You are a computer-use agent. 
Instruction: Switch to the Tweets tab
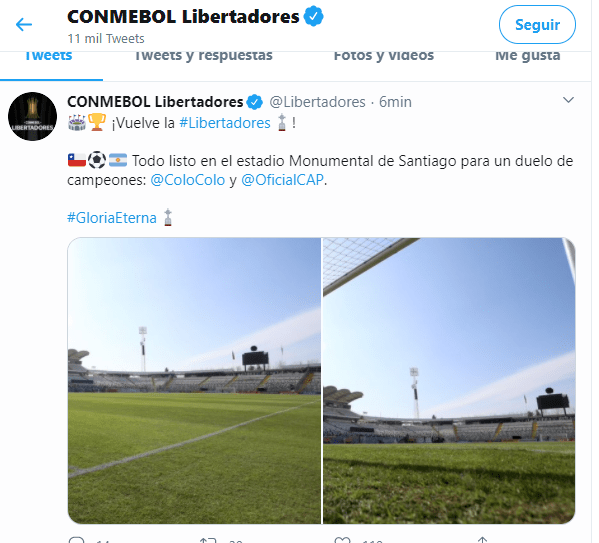(x=49, y=56)
